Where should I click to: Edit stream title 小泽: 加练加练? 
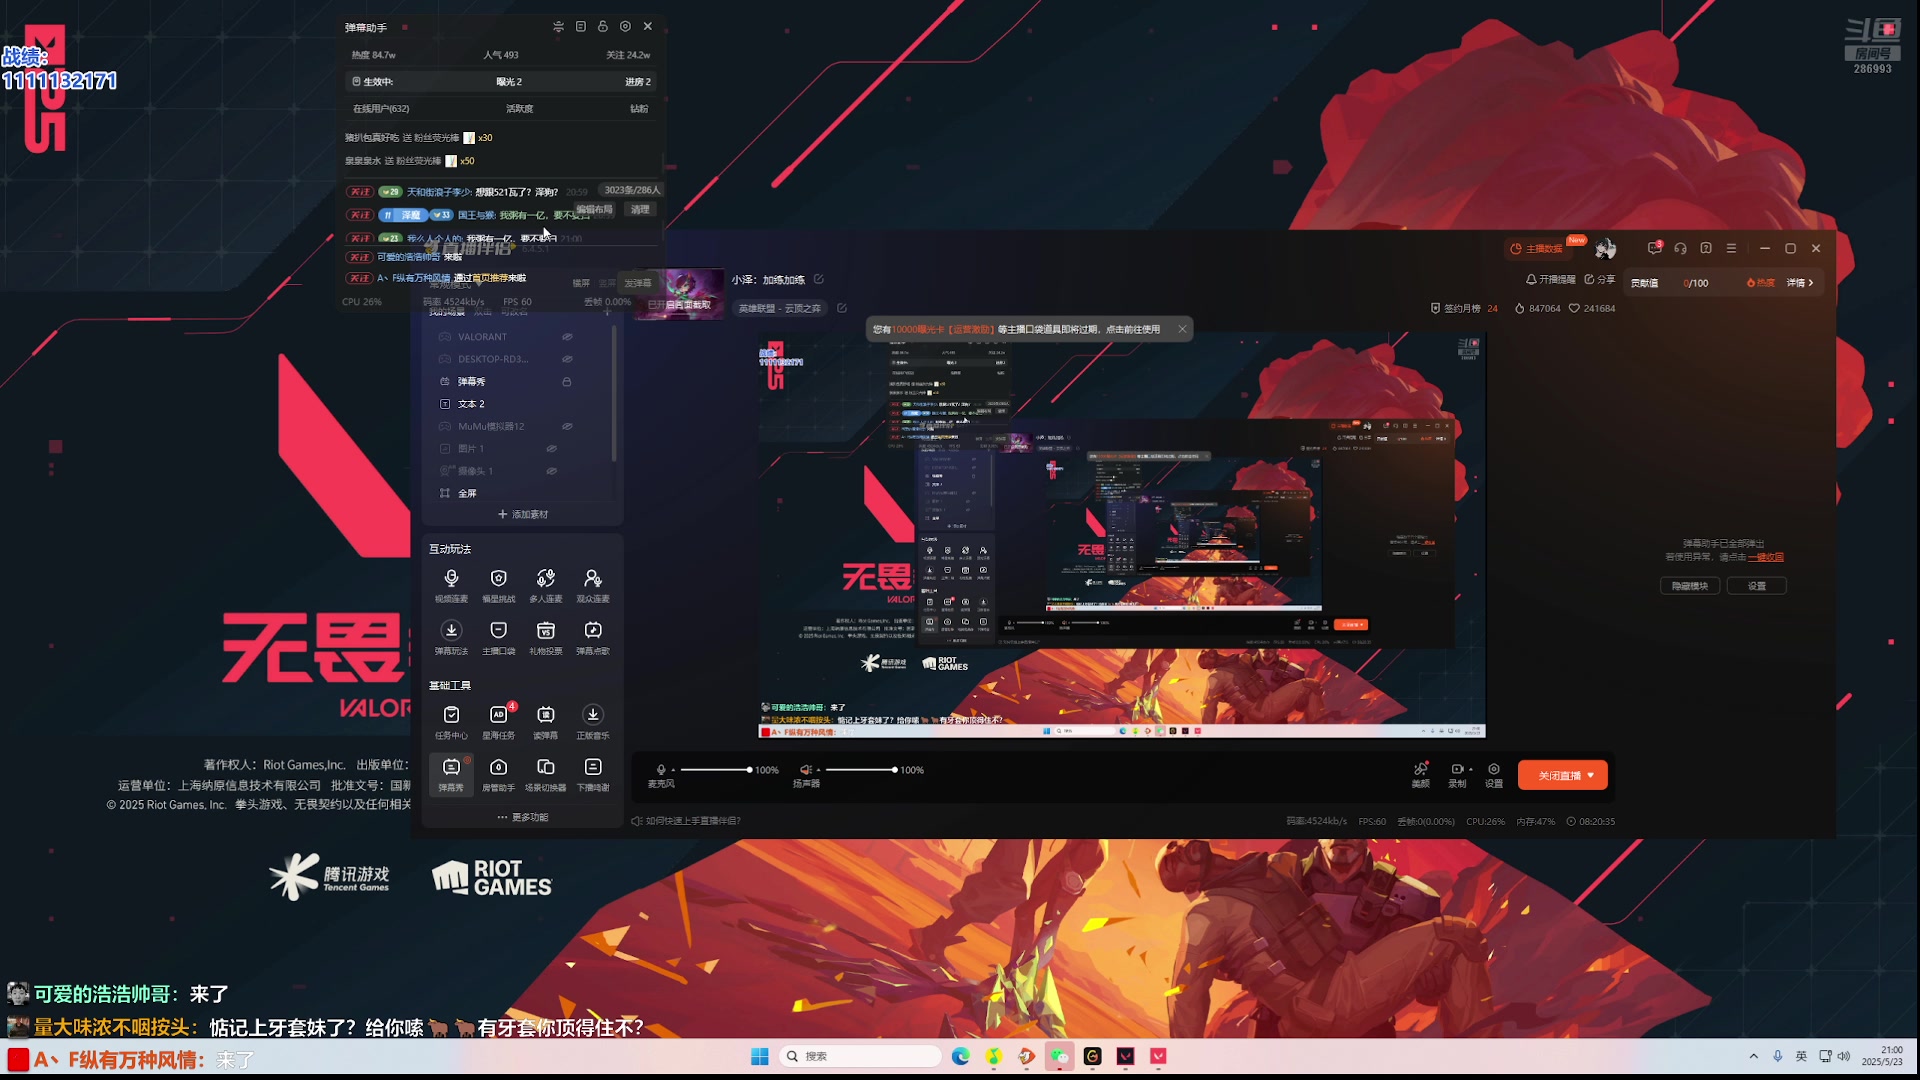coord(819,279)
